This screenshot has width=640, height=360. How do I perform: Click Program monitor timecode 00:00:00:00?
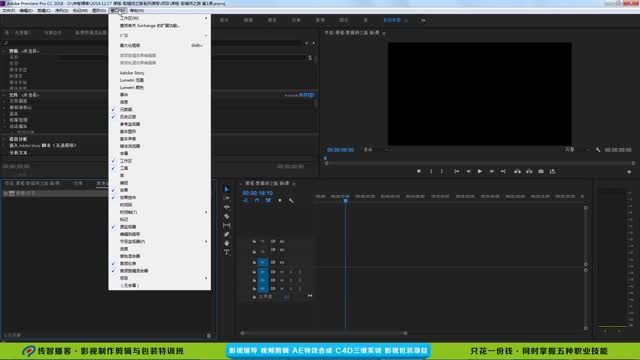point(340,150)
